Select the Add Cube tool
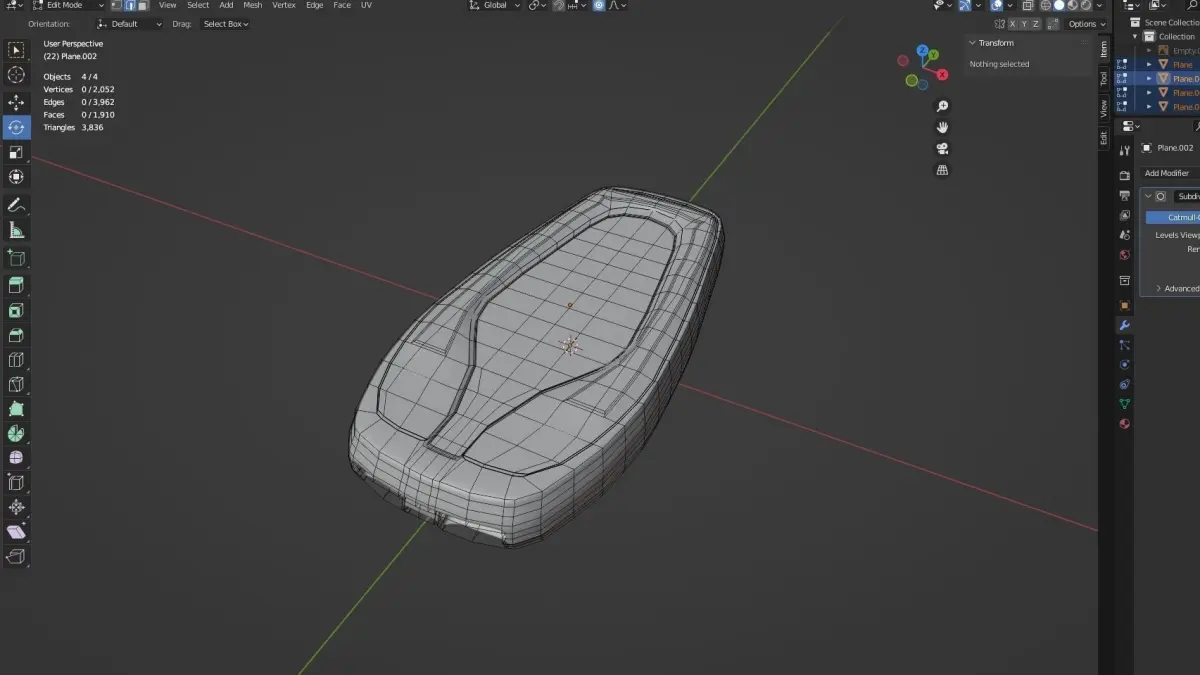Image resolution: width=1200 pixels, height=675 pixels. pos(16,258)
